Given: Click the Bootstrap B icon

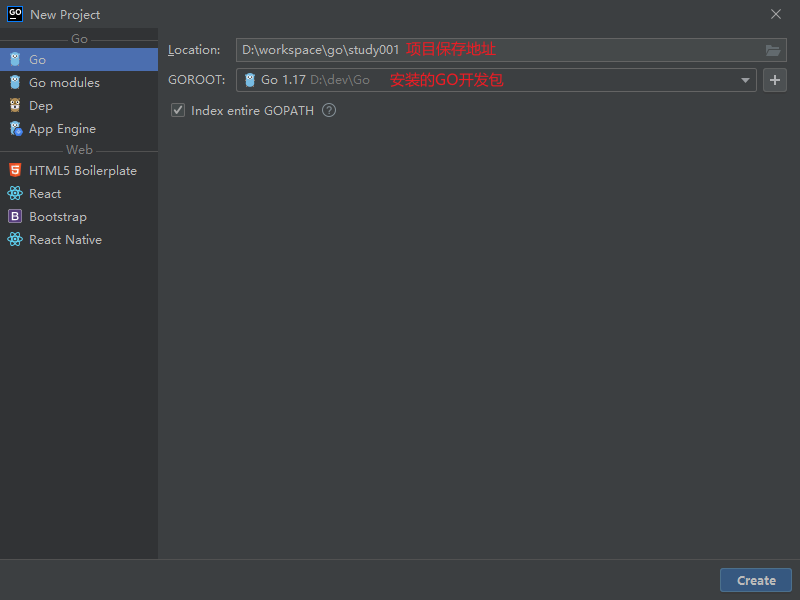Looking at the screenshot, I should point(15,216).
